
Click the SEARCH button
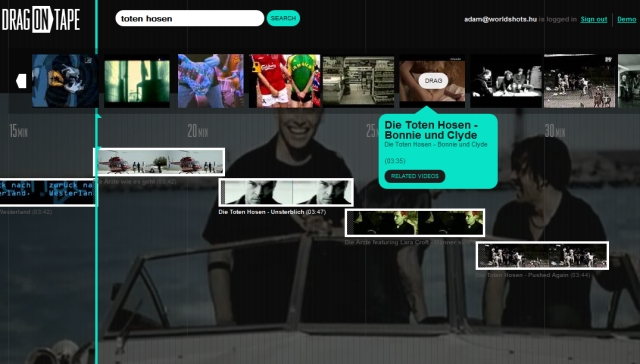[283, 18]
